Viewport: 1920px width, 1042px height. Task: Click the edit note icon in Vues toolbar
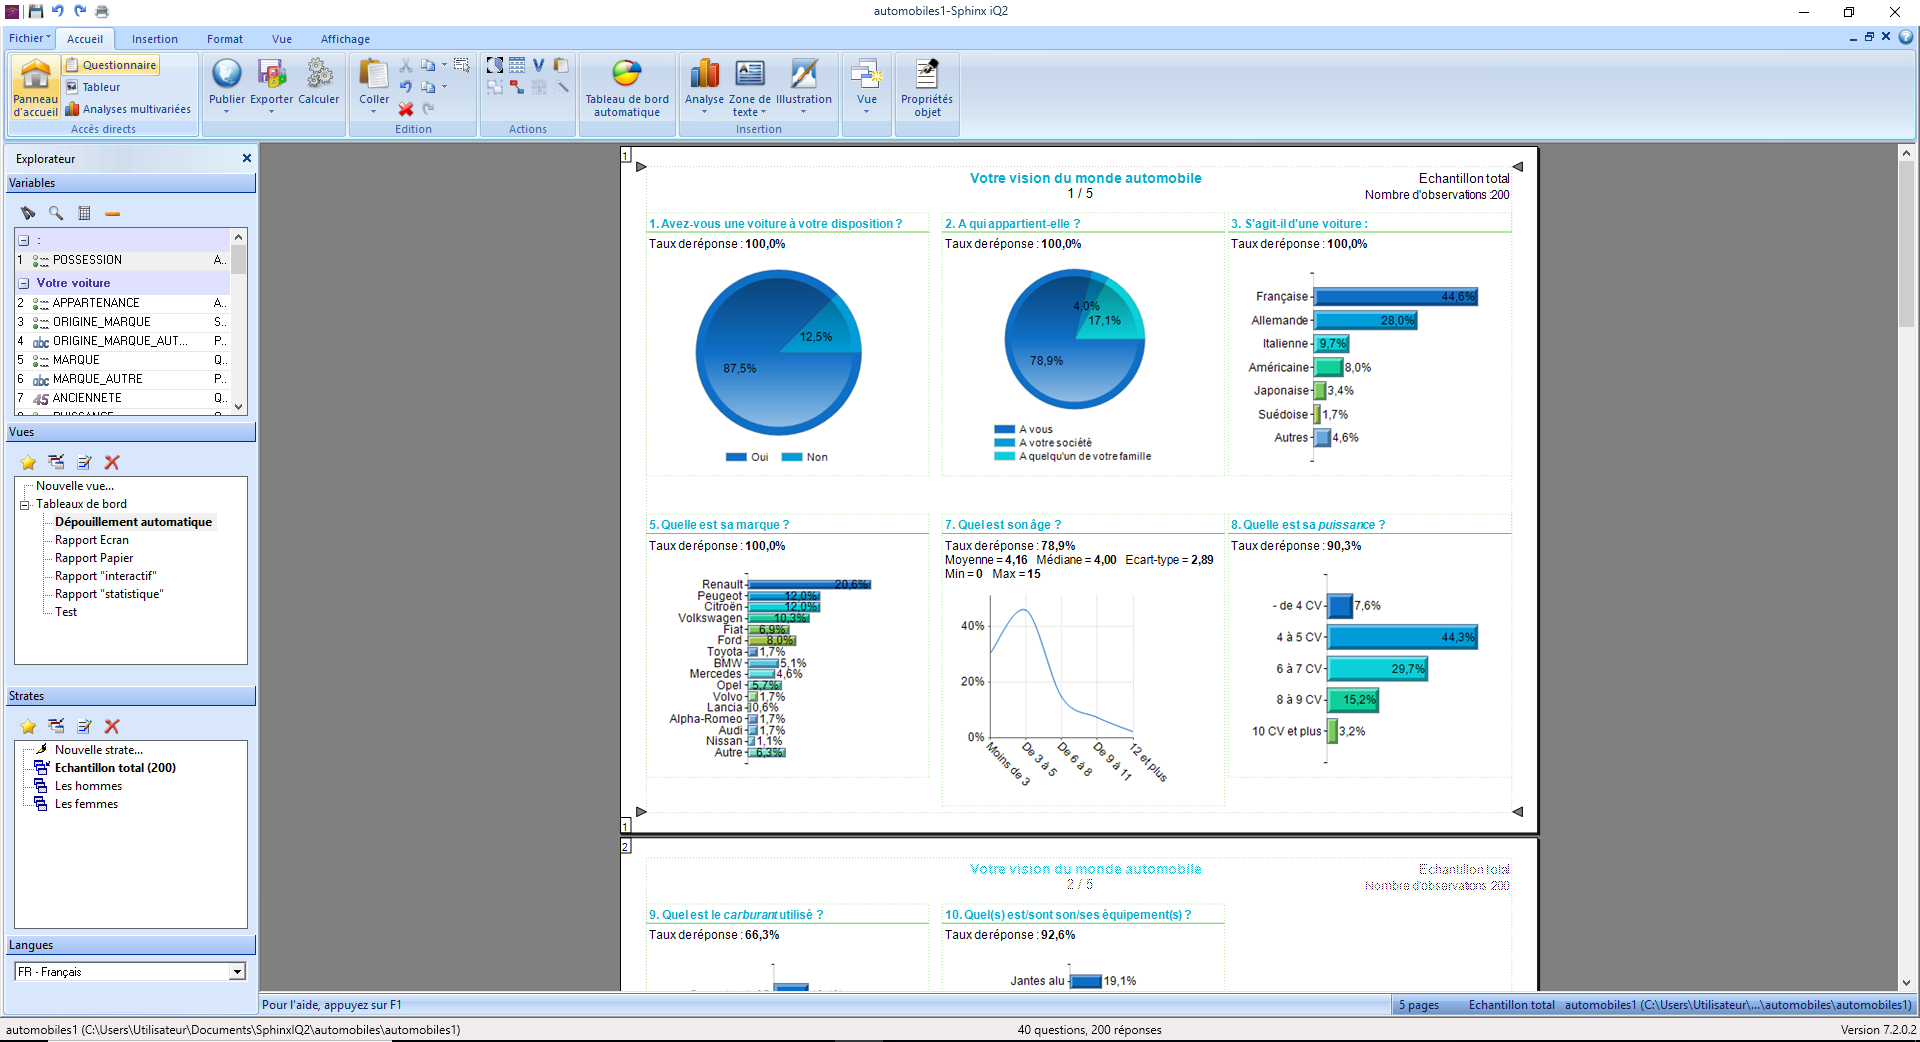(85, 462)
